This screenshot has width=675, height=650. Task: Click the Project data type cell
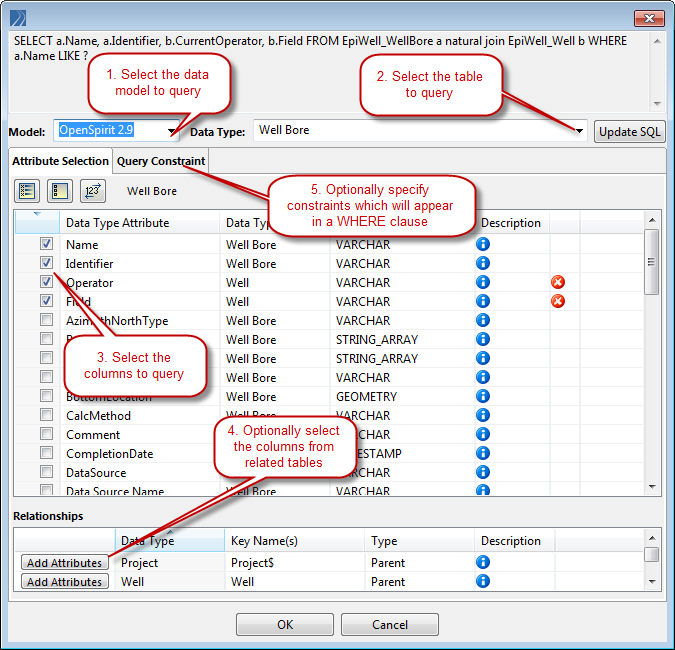tap(170, 563)
